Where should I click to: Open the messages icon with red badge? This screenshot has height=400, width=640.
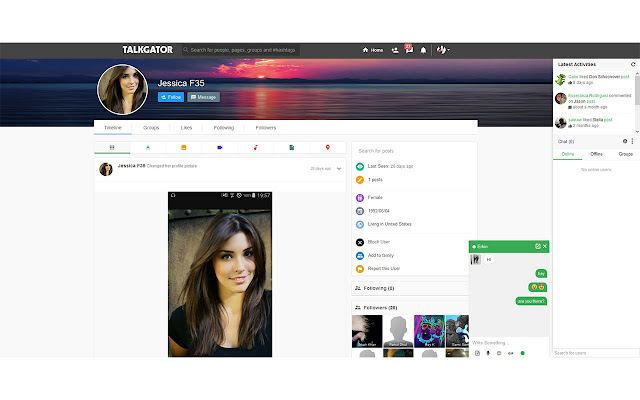[409, 49]
